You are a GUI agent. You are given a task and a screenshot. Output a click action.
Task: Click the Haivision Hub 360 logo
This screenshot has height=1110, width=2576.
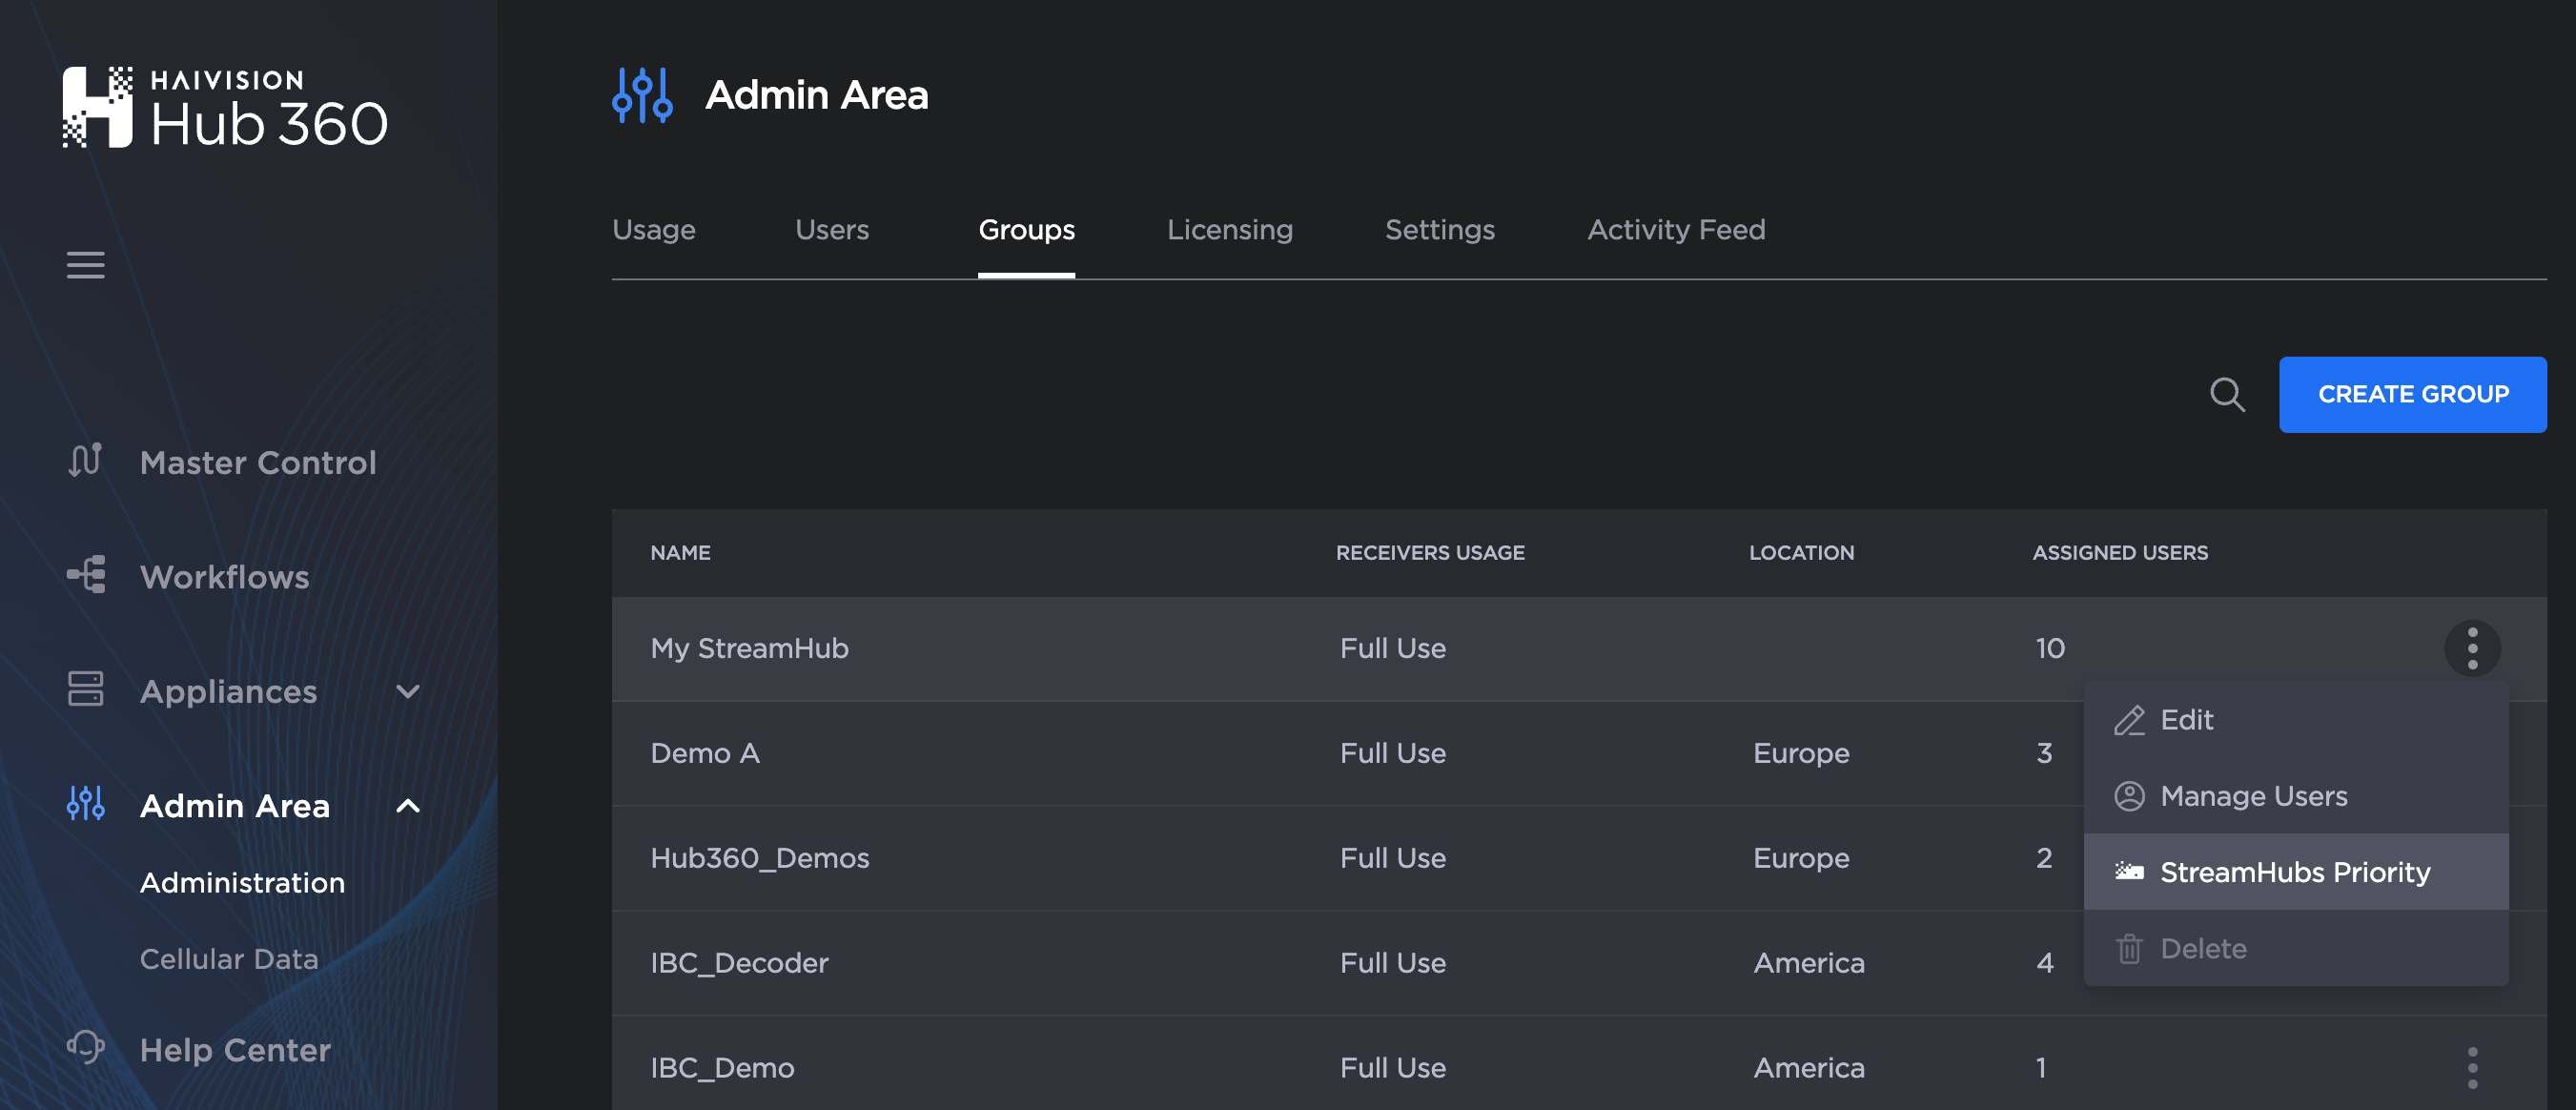[224, 108]
